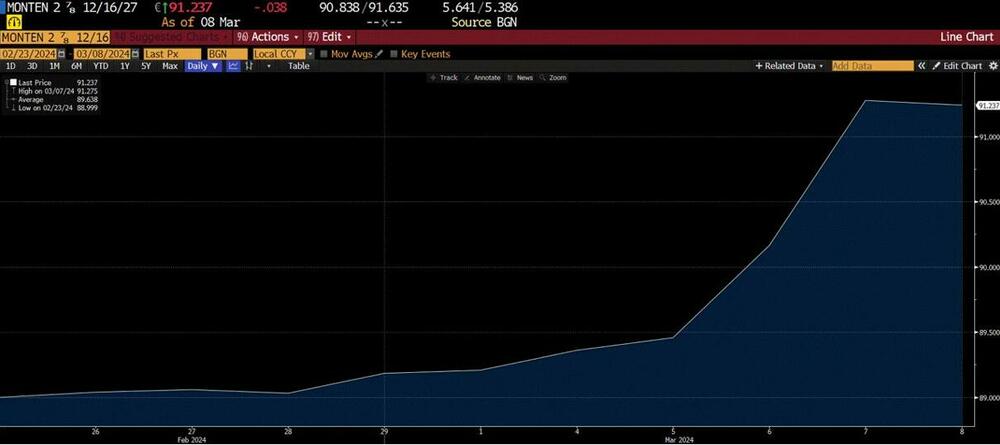Open the start date calendar picker

(x=61, y=54)
